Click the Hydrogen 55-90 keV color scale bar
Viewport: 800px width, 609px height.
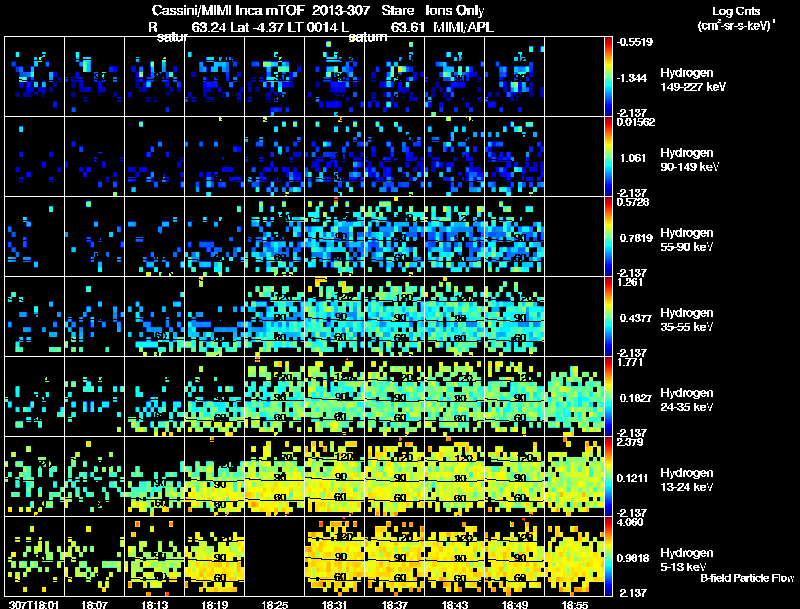[x=608, y=237]
